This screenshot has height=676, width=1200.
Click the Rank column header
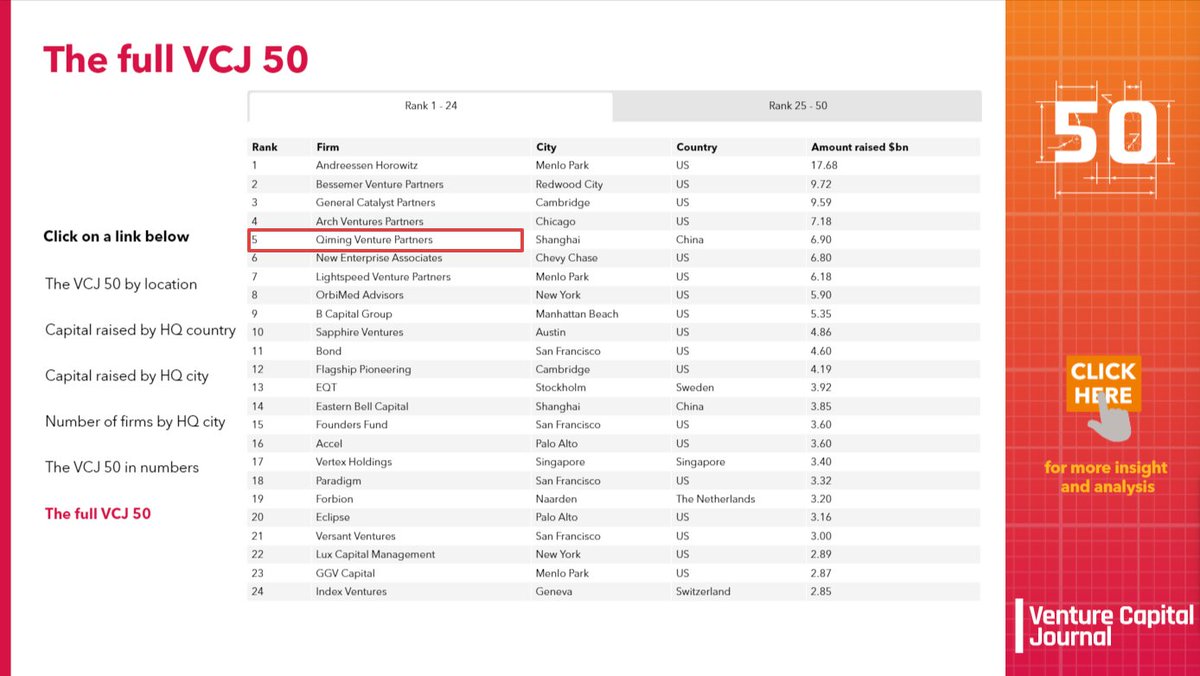(x=265, y=147)
